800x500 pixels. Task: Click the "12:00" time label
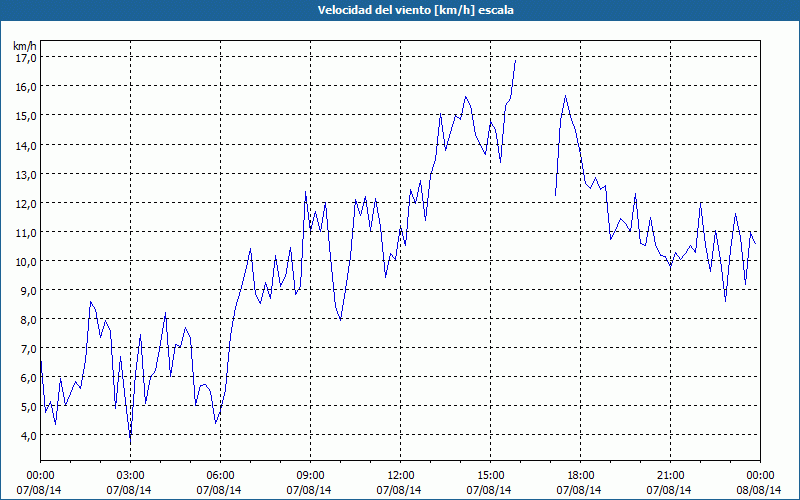pos(401,476)
